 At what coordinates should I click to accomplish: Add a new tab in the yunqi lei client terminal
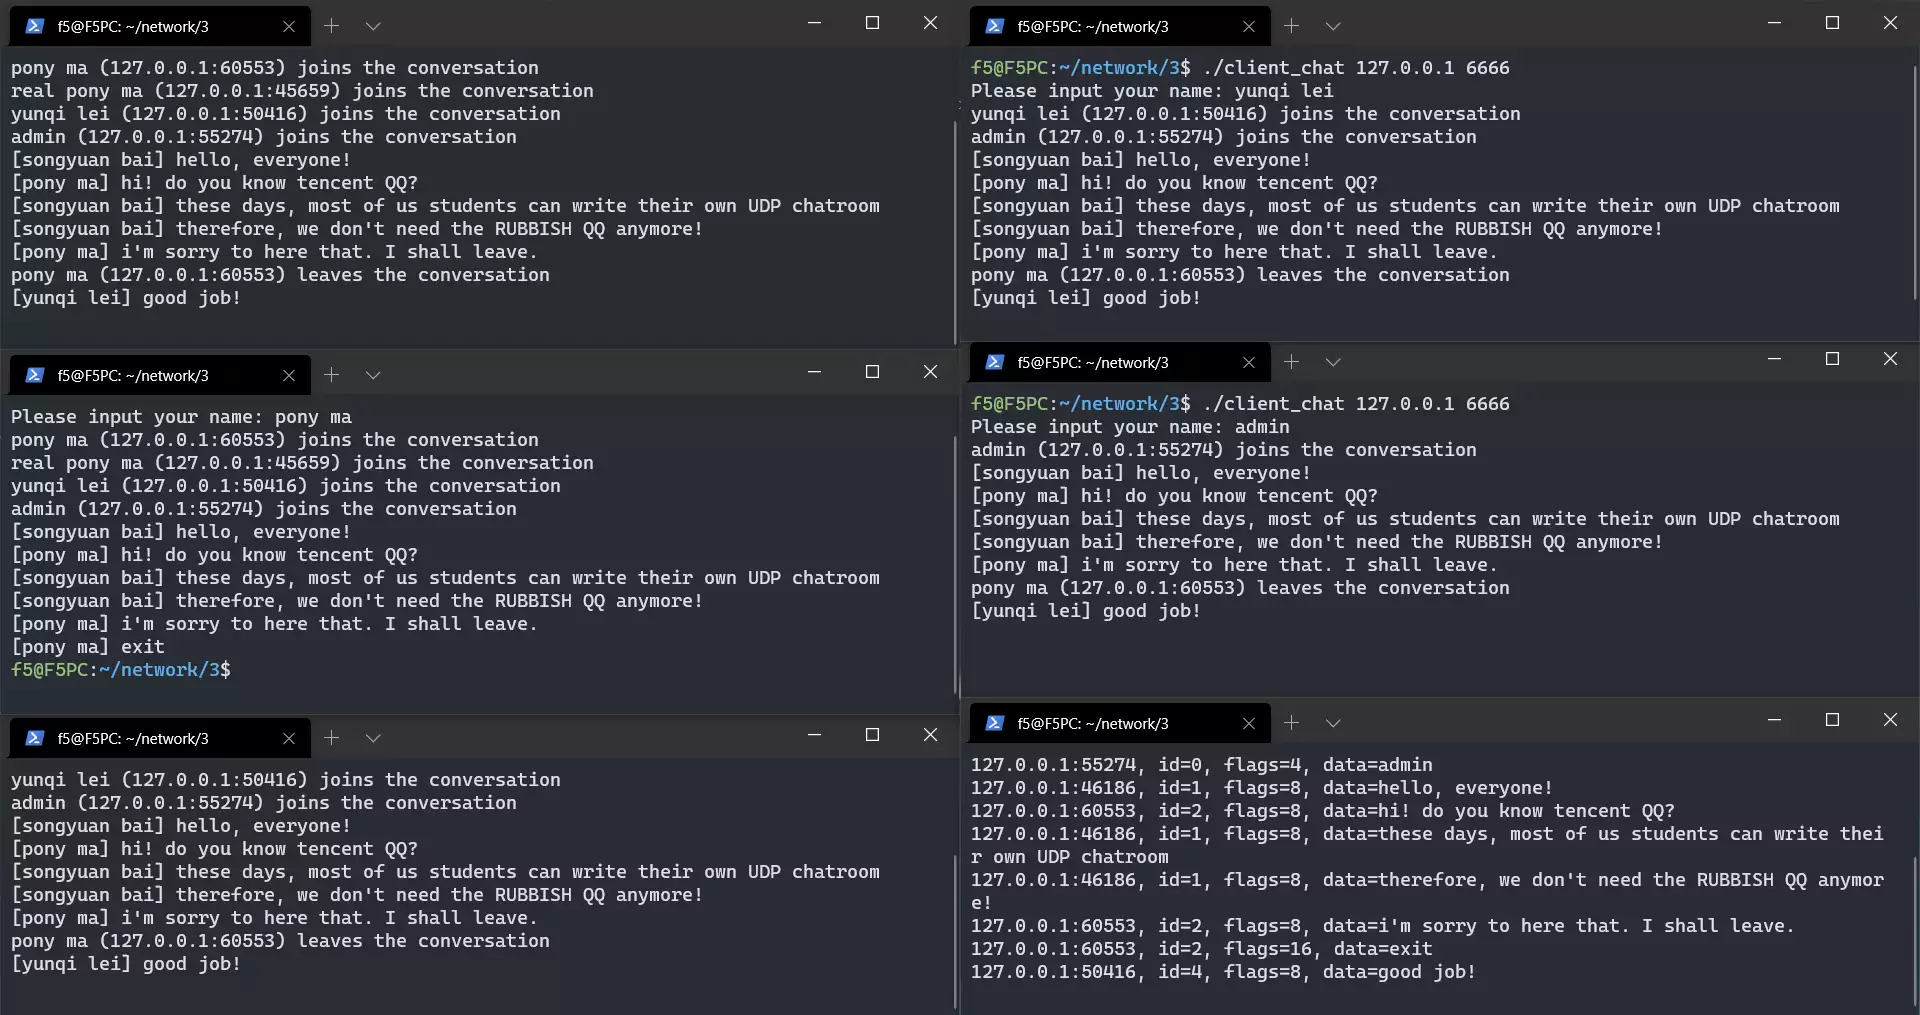coord(1291,26)
